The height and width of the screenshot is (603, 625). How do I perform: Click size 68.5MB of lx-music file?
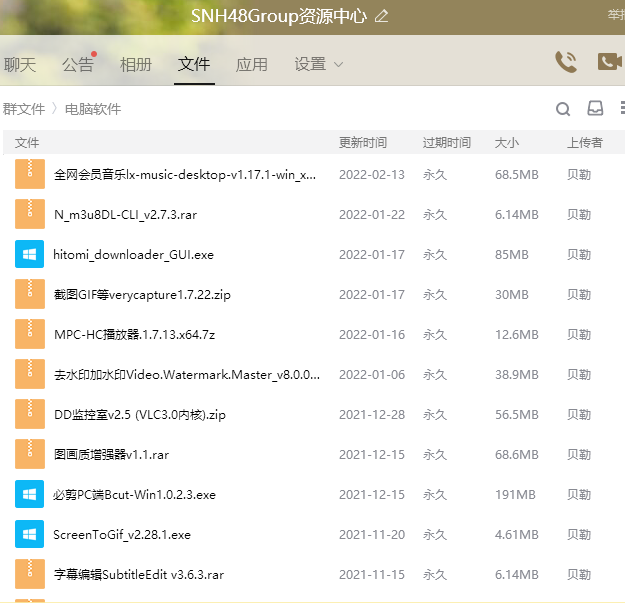point(517,175)
